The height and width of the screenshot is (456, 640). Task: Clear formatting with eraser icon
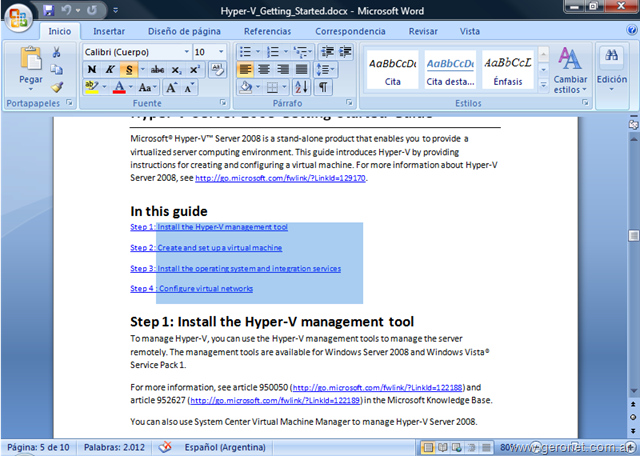pyautogui.click(x=218, y=70)
